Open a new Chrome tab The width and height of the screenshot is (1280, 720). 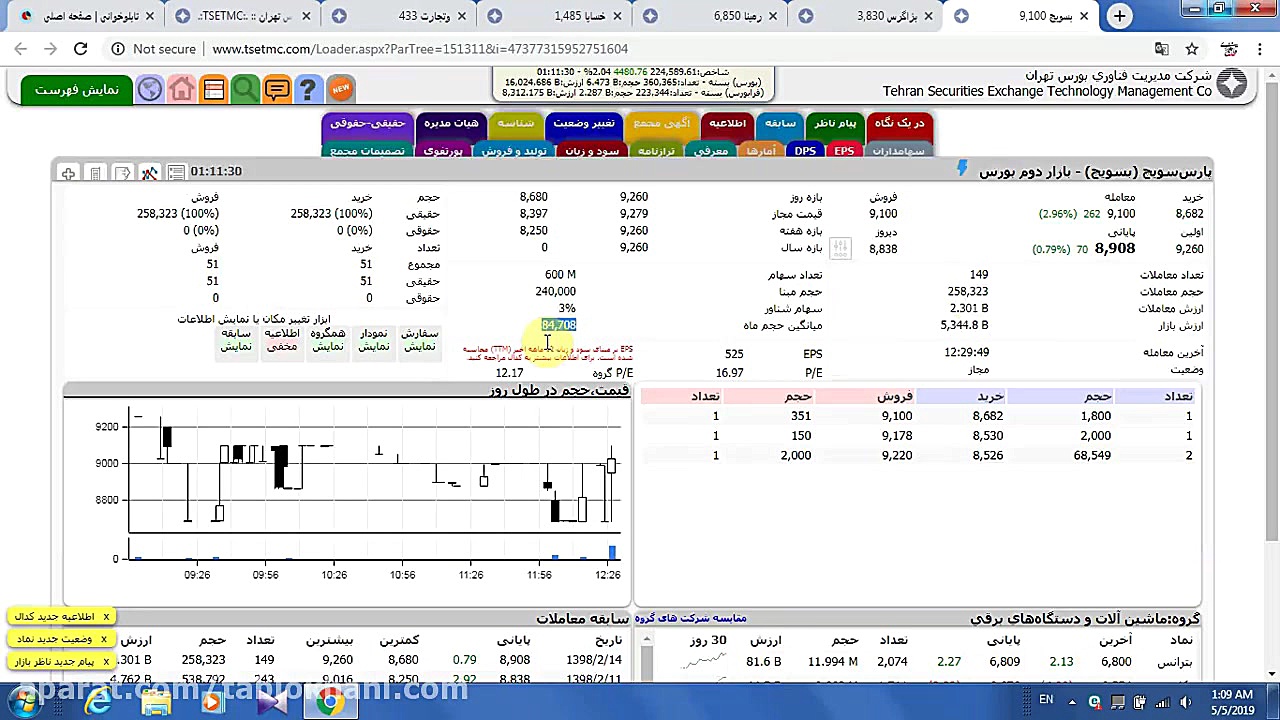[x=1119, y=16]
